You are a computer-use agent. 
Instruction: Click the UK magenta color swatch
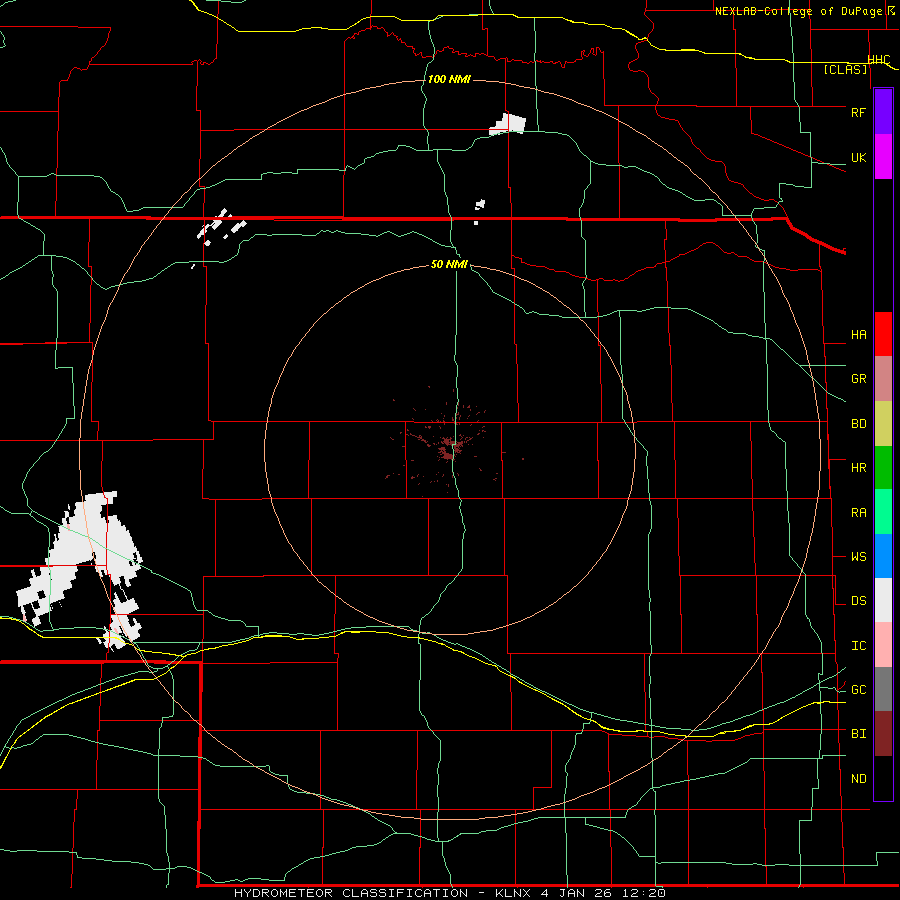click(883, 157)
